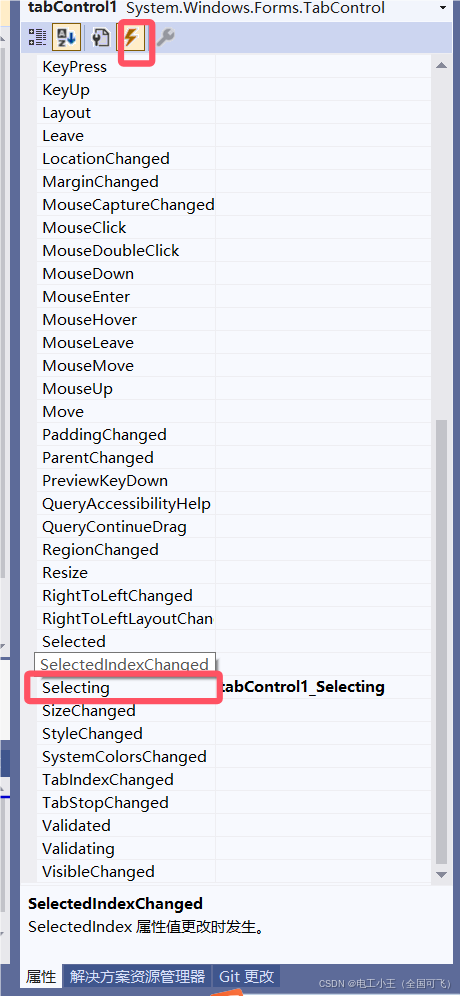The image size is (460, 996).
Task: Open 解决方案资源管理器 tab
Action: pyautogui.click(x=138, y=976)
